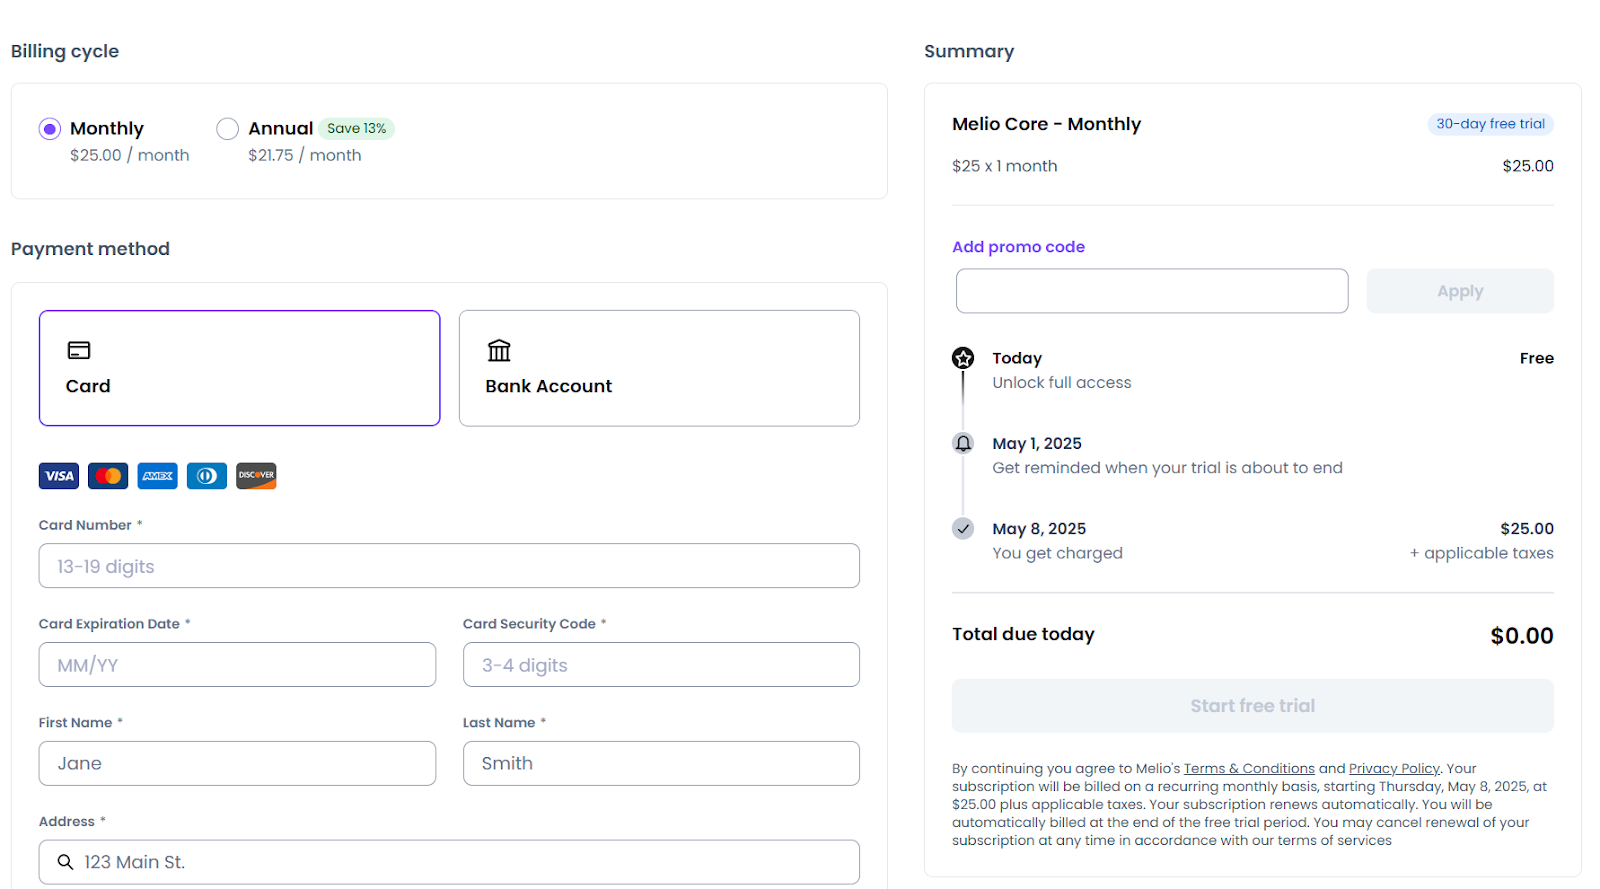Focus the First Name field
Image resolution: width=1600 pixels, height=889 pixels.
237,763
